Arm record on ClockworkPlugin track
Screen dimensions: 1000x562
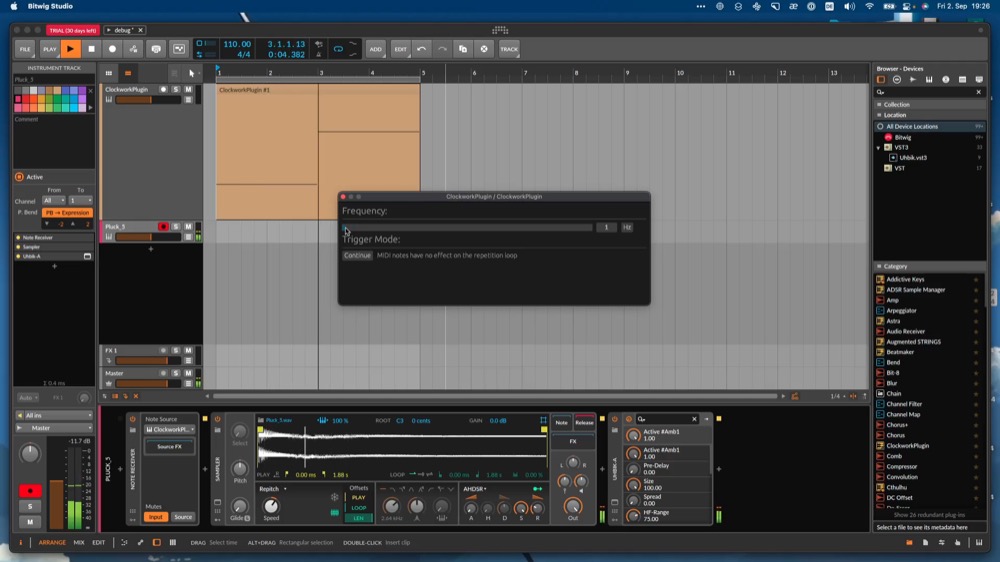(163, 89)
